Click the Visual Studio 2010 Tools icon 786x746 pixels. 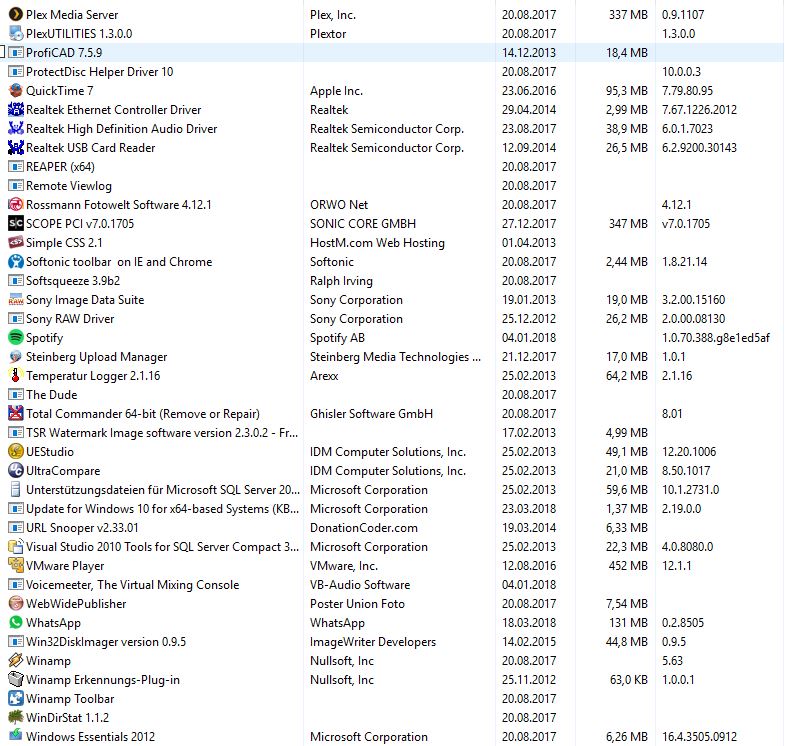(16, 546)
